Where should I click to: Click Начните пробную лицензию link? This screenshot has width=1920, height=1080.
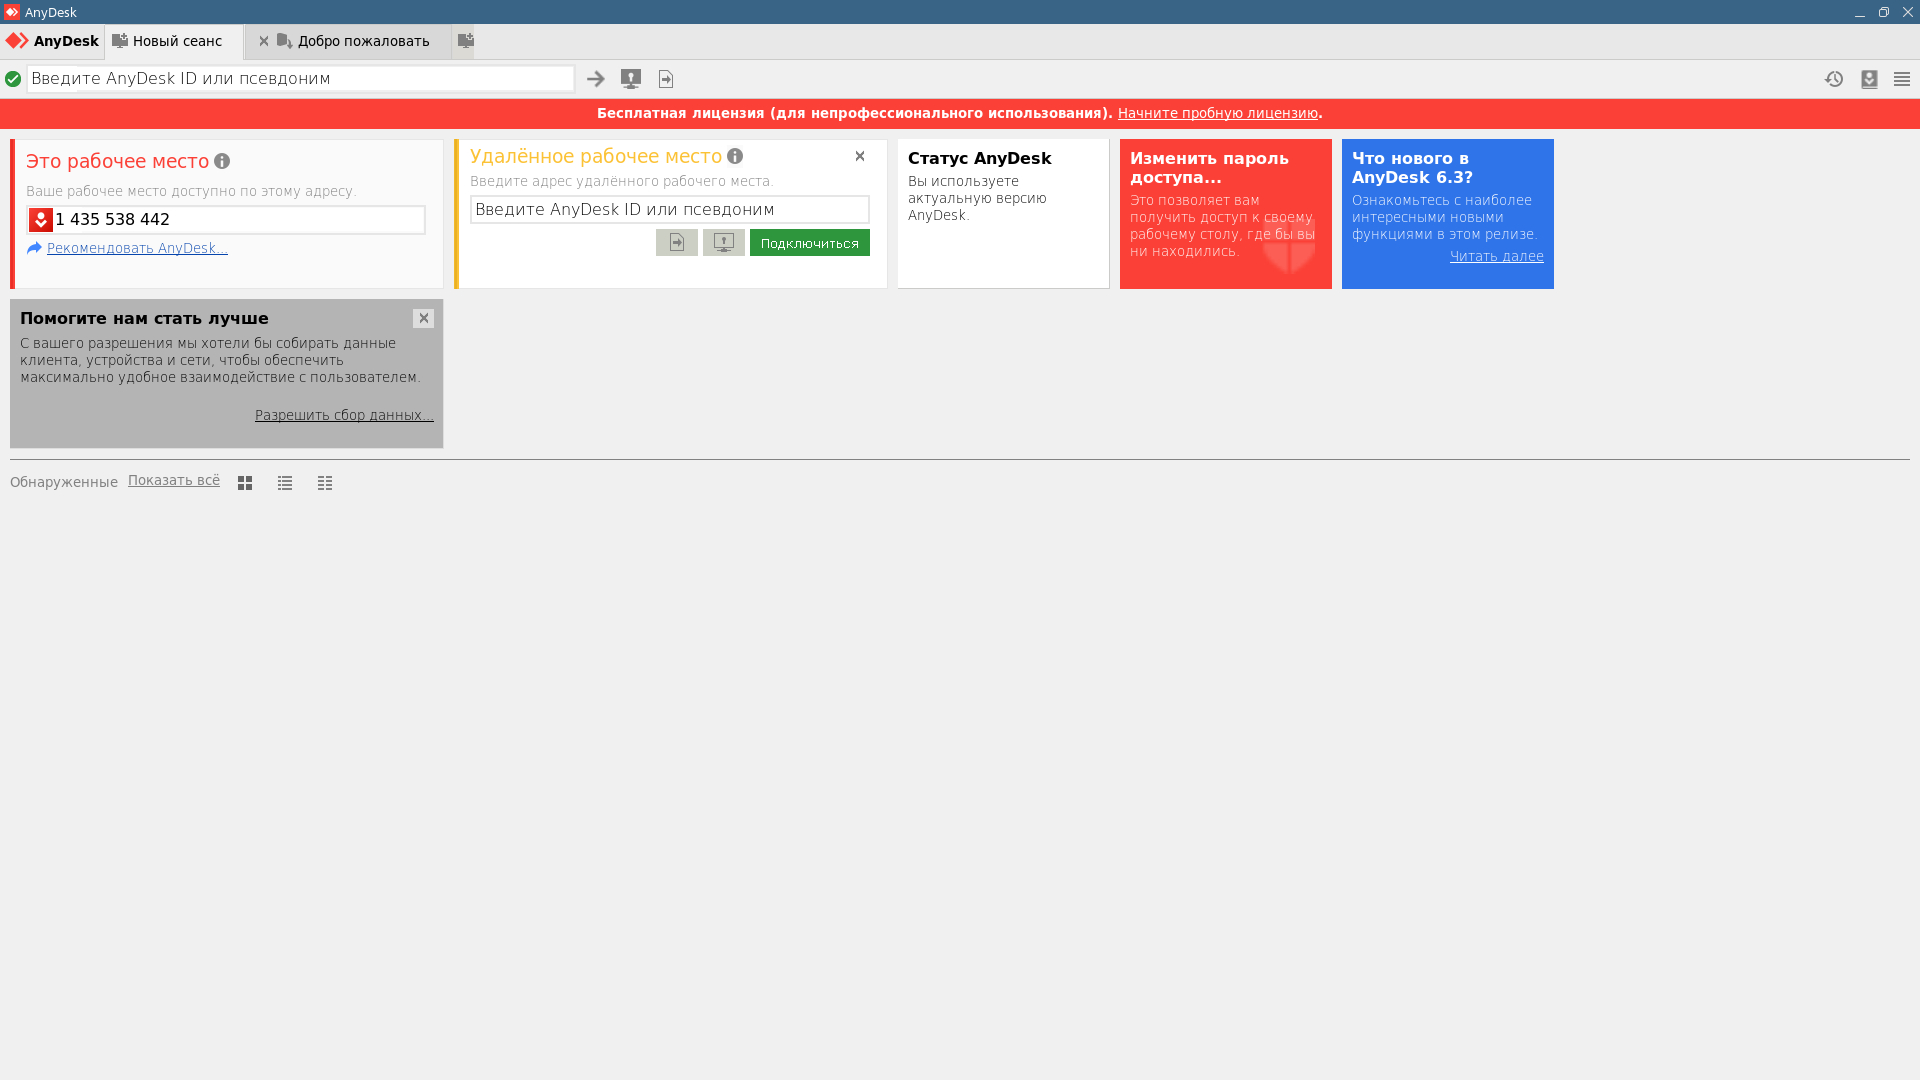[1218, 114]
